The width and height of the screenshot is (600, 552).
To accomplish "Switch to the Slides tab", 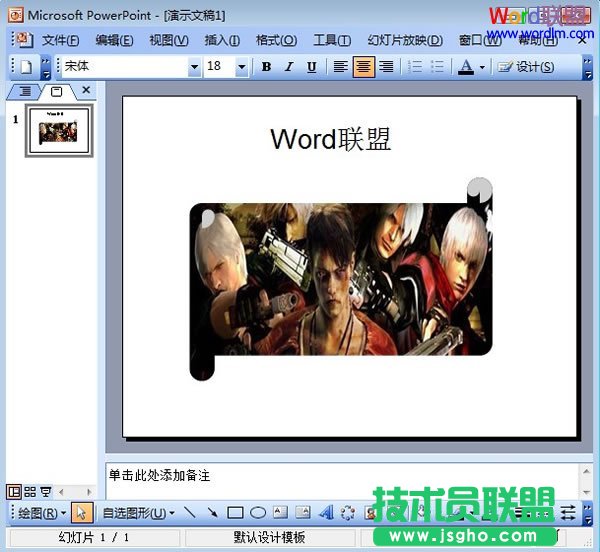I will [x=56, y=91].
